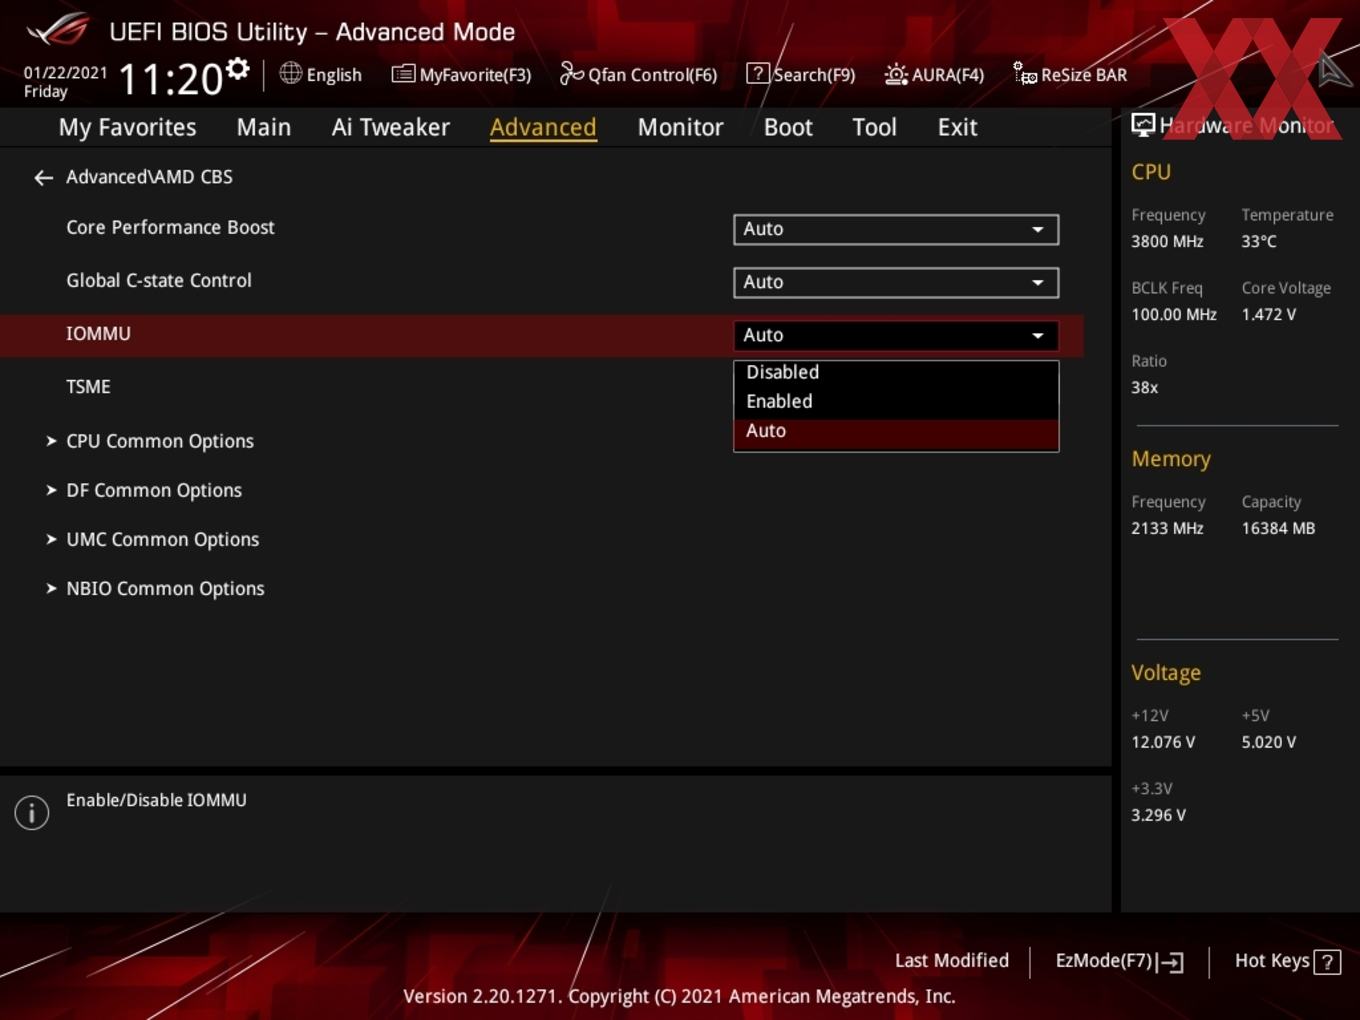Select Disabled in the IOMMU list

click(x=896, y=372)
